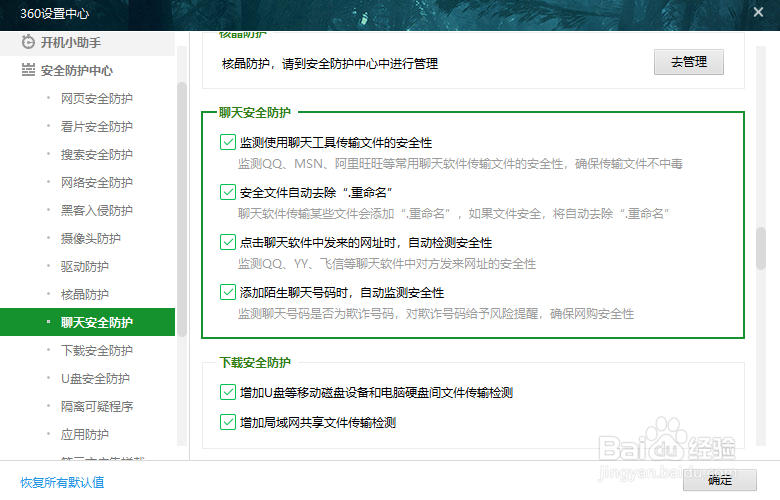Uncheck 增加U盘等移动磁盘设备 transfer detection
Viewport: 780px width, 500px height.
point(228,392)
